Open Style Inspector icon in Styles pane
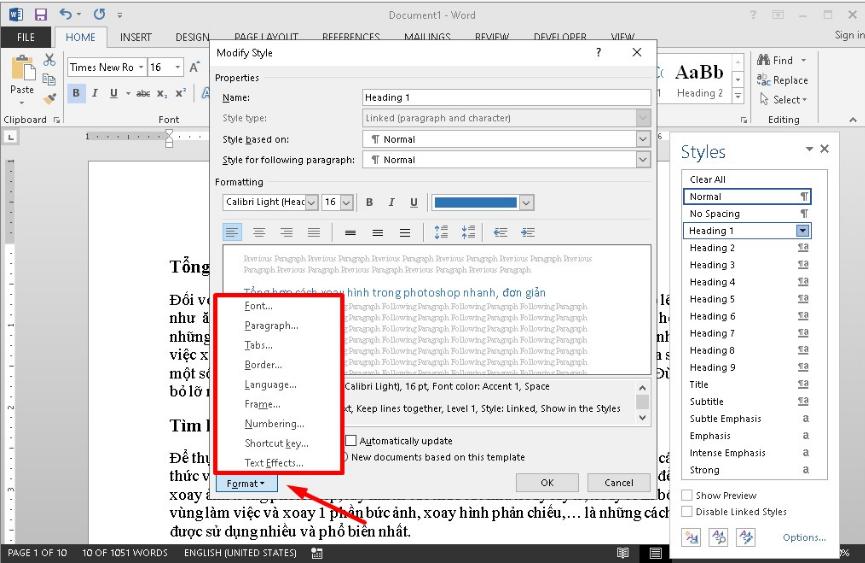The height and width of the screenshot is (563, 865). 720,537
